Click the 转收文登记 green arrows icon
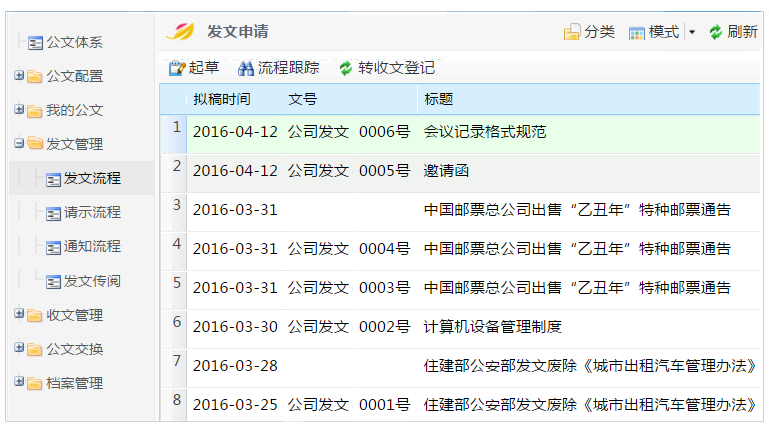Image resolution: width=769 pixels, height=431 pixels. [x=346, y=68]
